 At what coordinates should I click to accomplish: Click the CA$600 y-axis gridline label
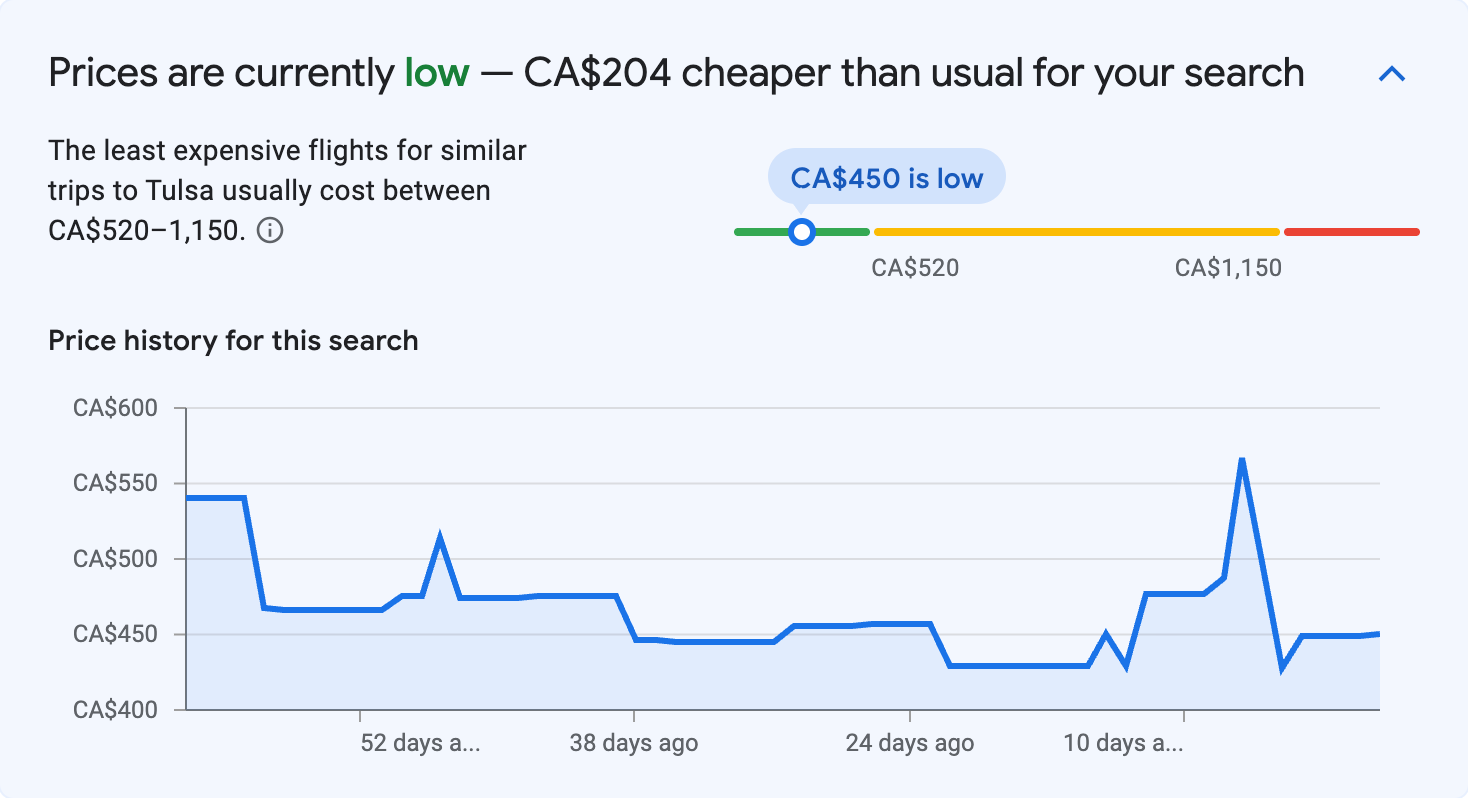tap(117, 408)
